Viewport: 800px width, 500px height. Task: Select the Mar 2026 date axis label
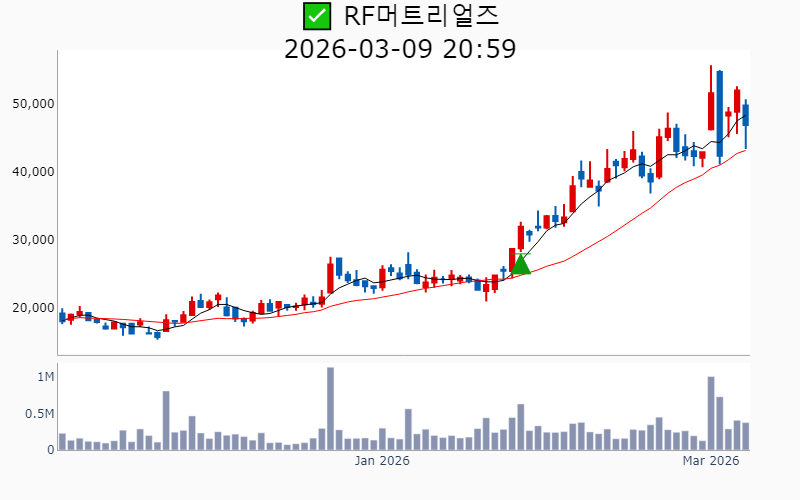(x=710, y=461)
